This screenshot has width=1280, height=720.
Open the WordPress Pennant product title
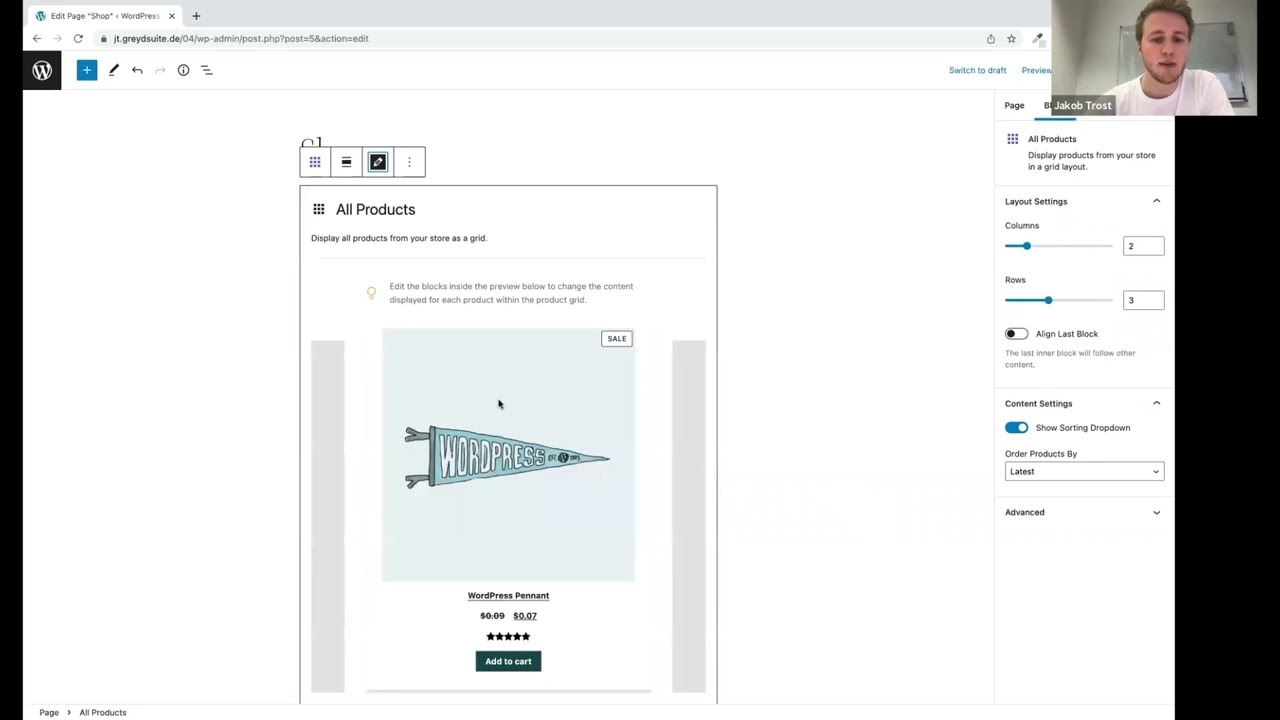[x=508, y=596]
